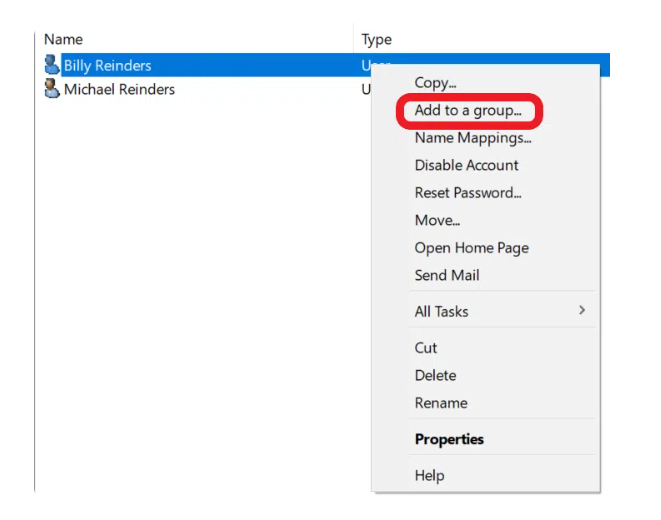This screenshot has width=661, height=520.
Task: Click Add to a group... menu entry
Action: point(467,110)
